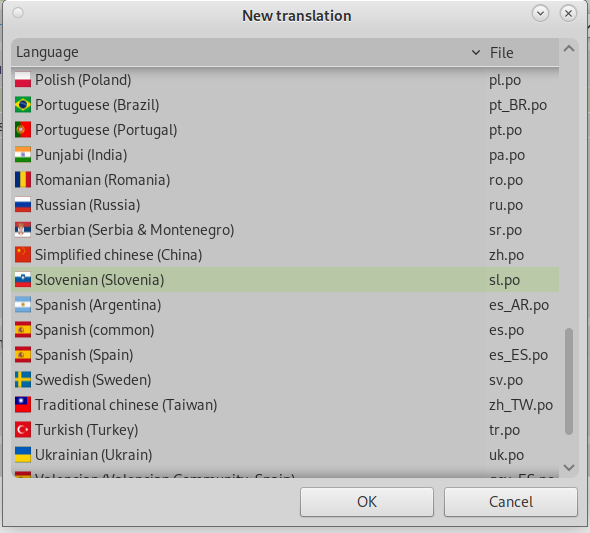
Task: Click the es_AR.po file cell
Action: click(x=519, y=305)
